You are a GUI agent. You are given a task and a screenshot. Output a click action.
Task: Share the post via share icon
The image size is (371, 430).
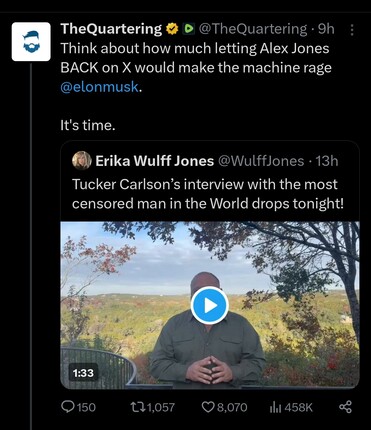click(345, 407)
